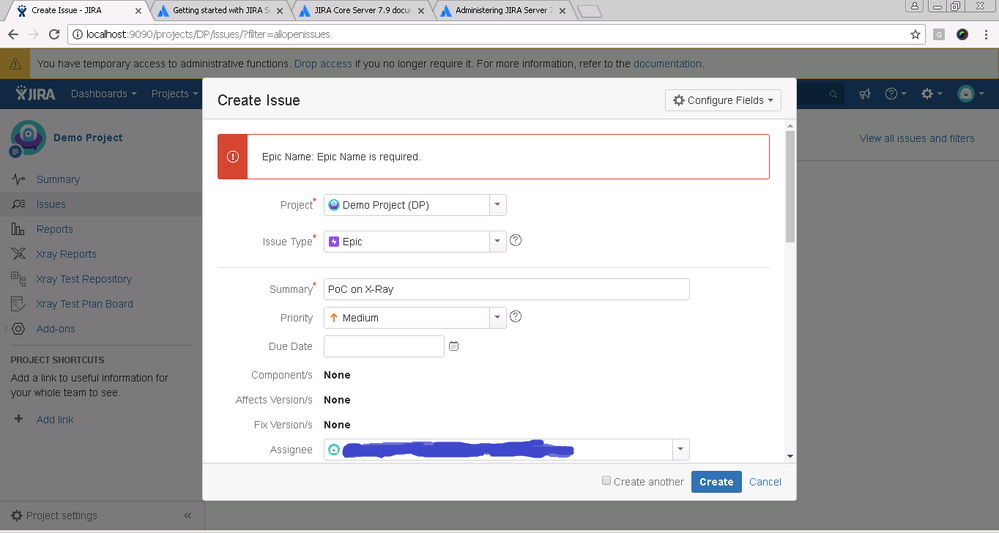The height and width of the screenshot is (533, 999).
Task: Click the Issues sidebar search icon
Action: point(18,204)
